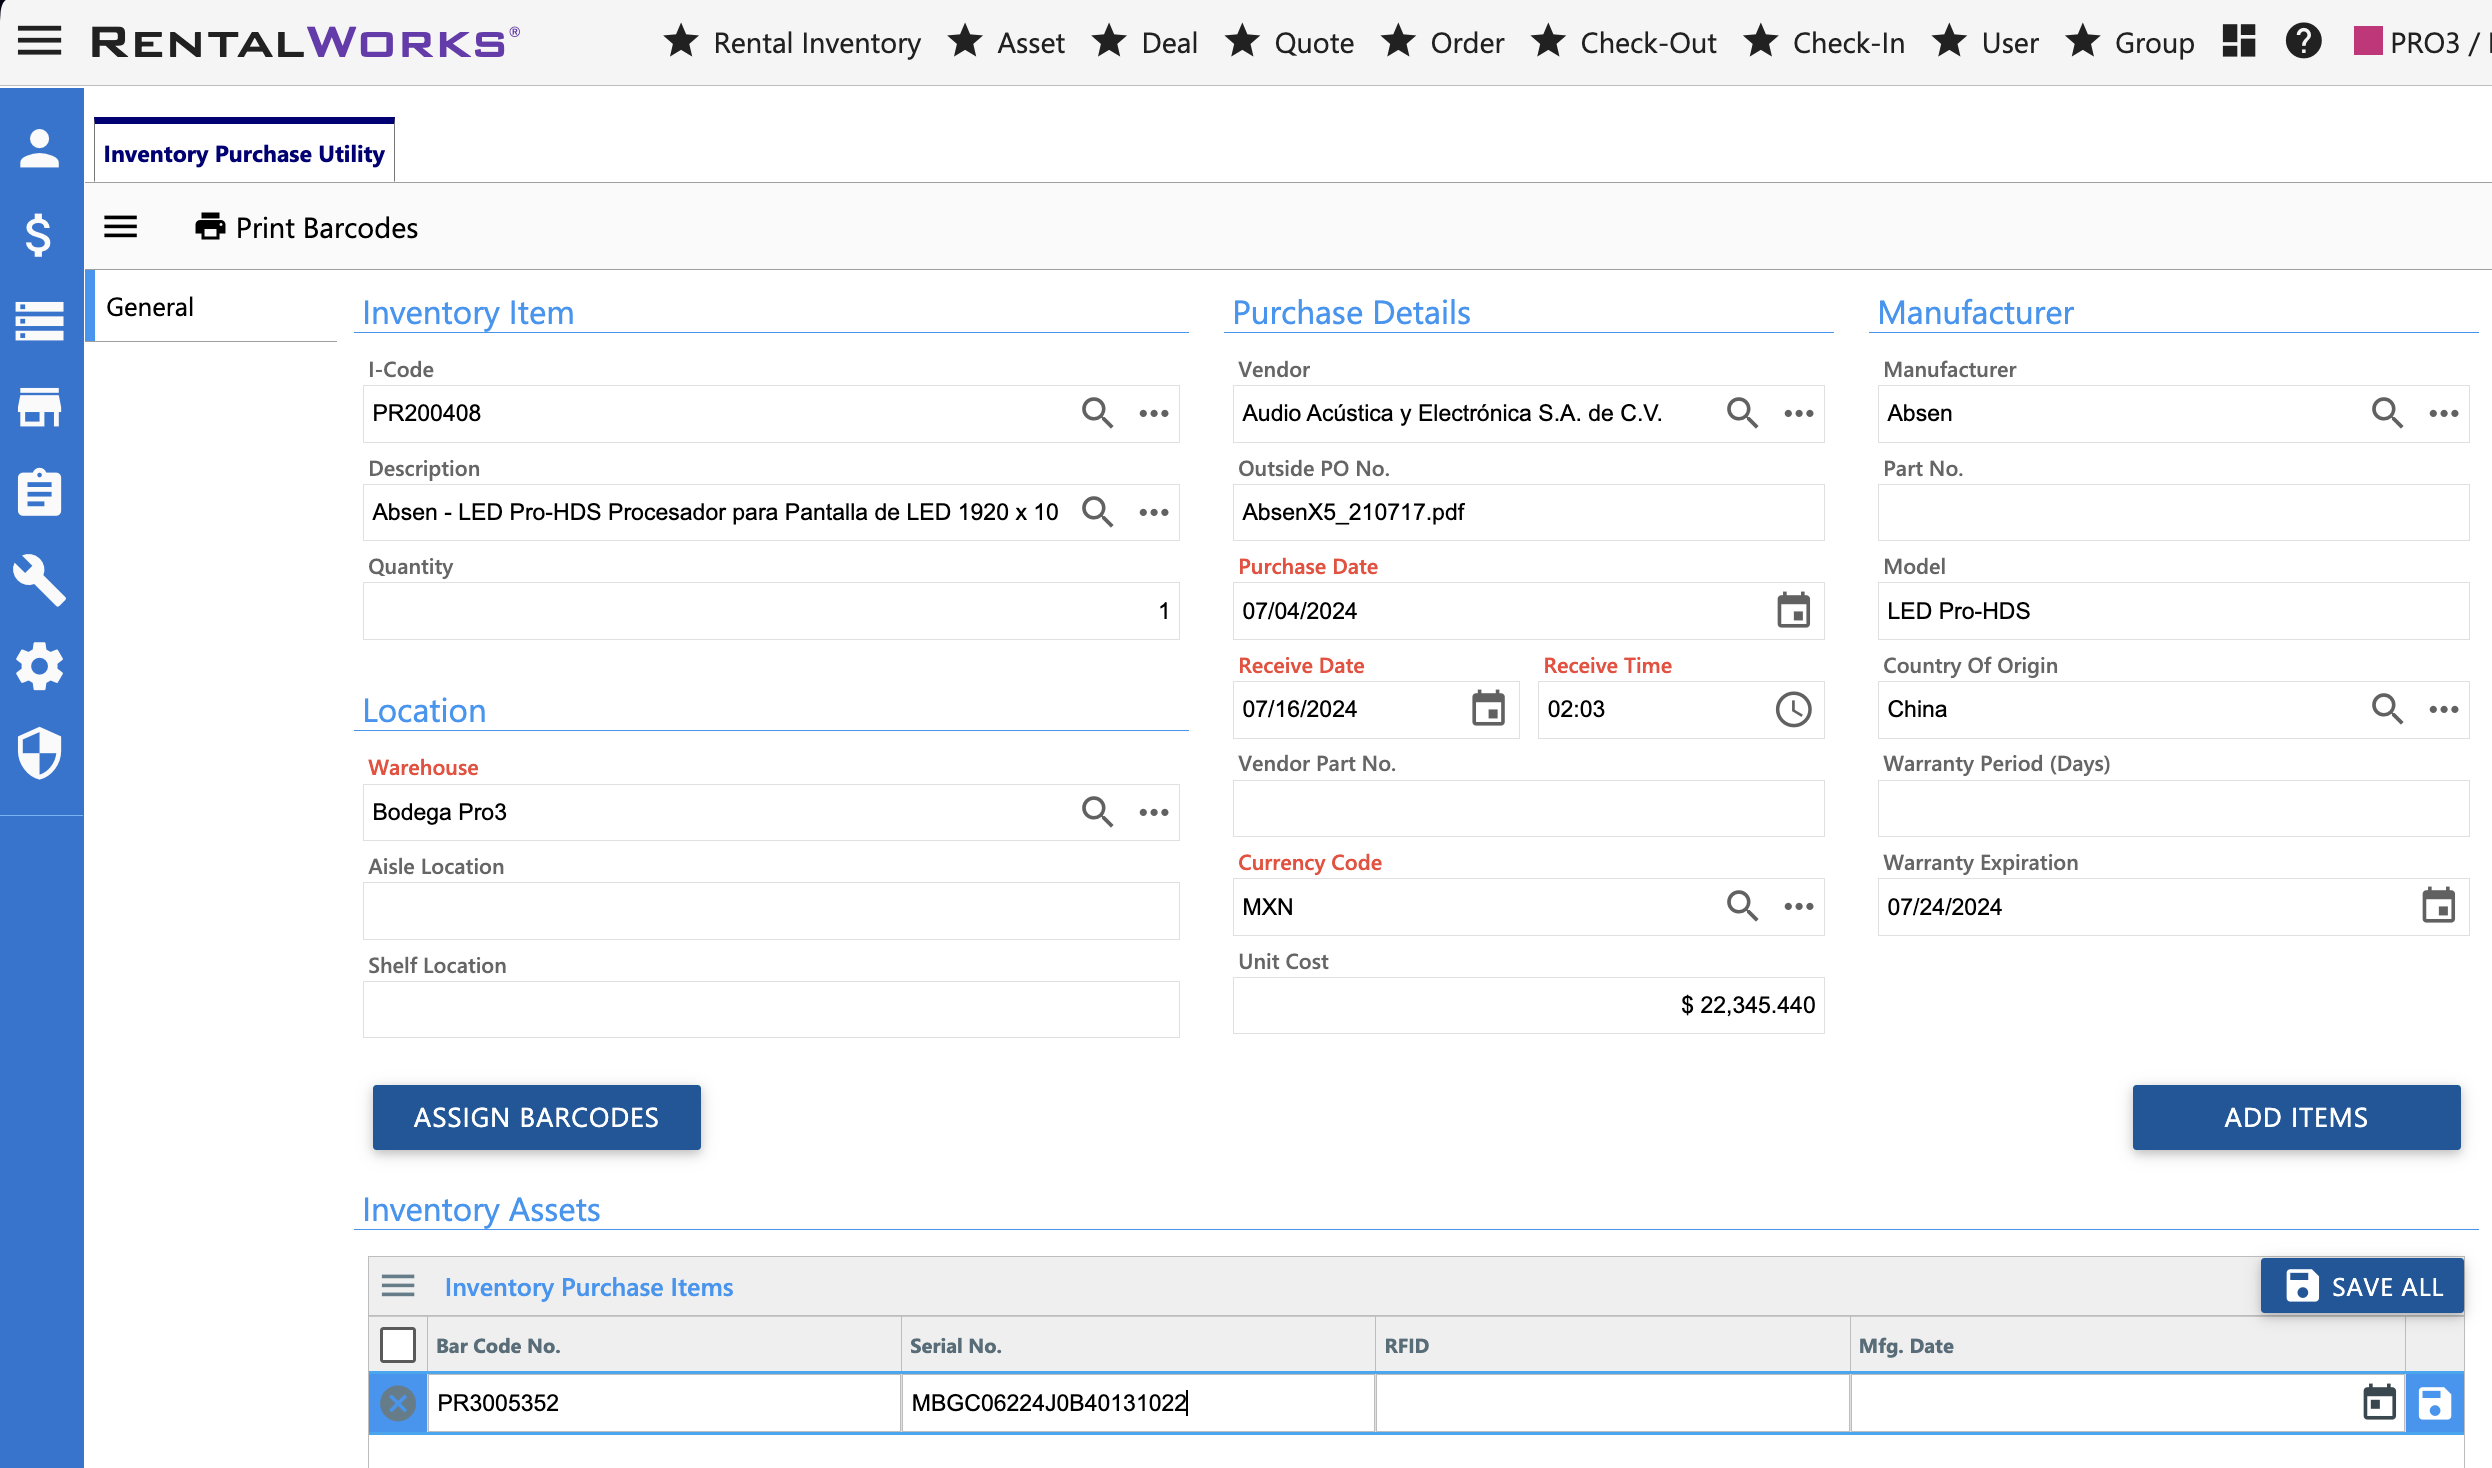Screen dimensions: 2492x1468
Task: Click the Serial No. cell in grid row
Action: [1138, 1402]
